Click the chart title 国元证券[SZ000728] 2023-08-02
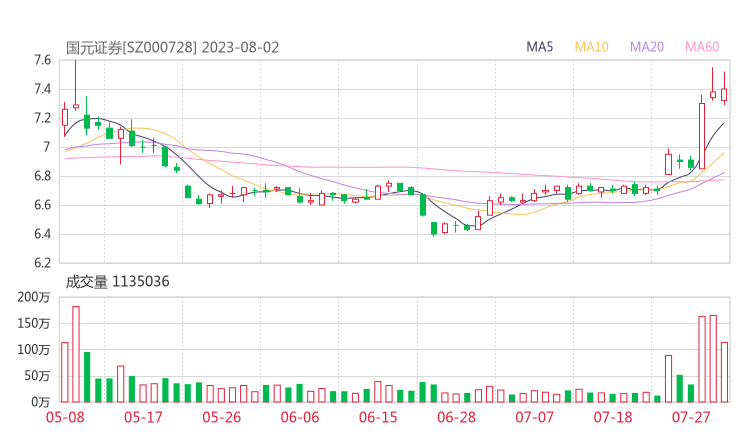The image size is (740, 440). 172,48
